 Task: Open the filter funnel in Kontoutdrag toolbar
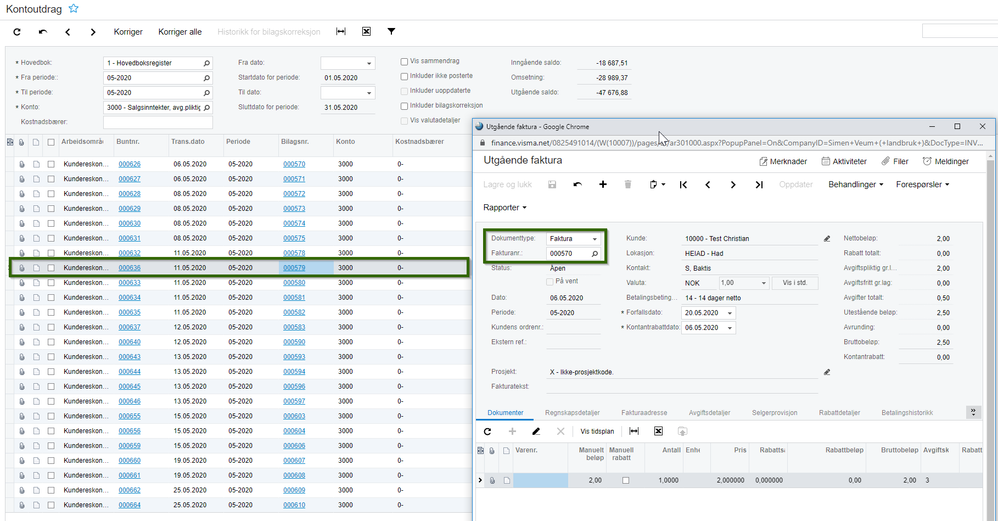(391, 32)
